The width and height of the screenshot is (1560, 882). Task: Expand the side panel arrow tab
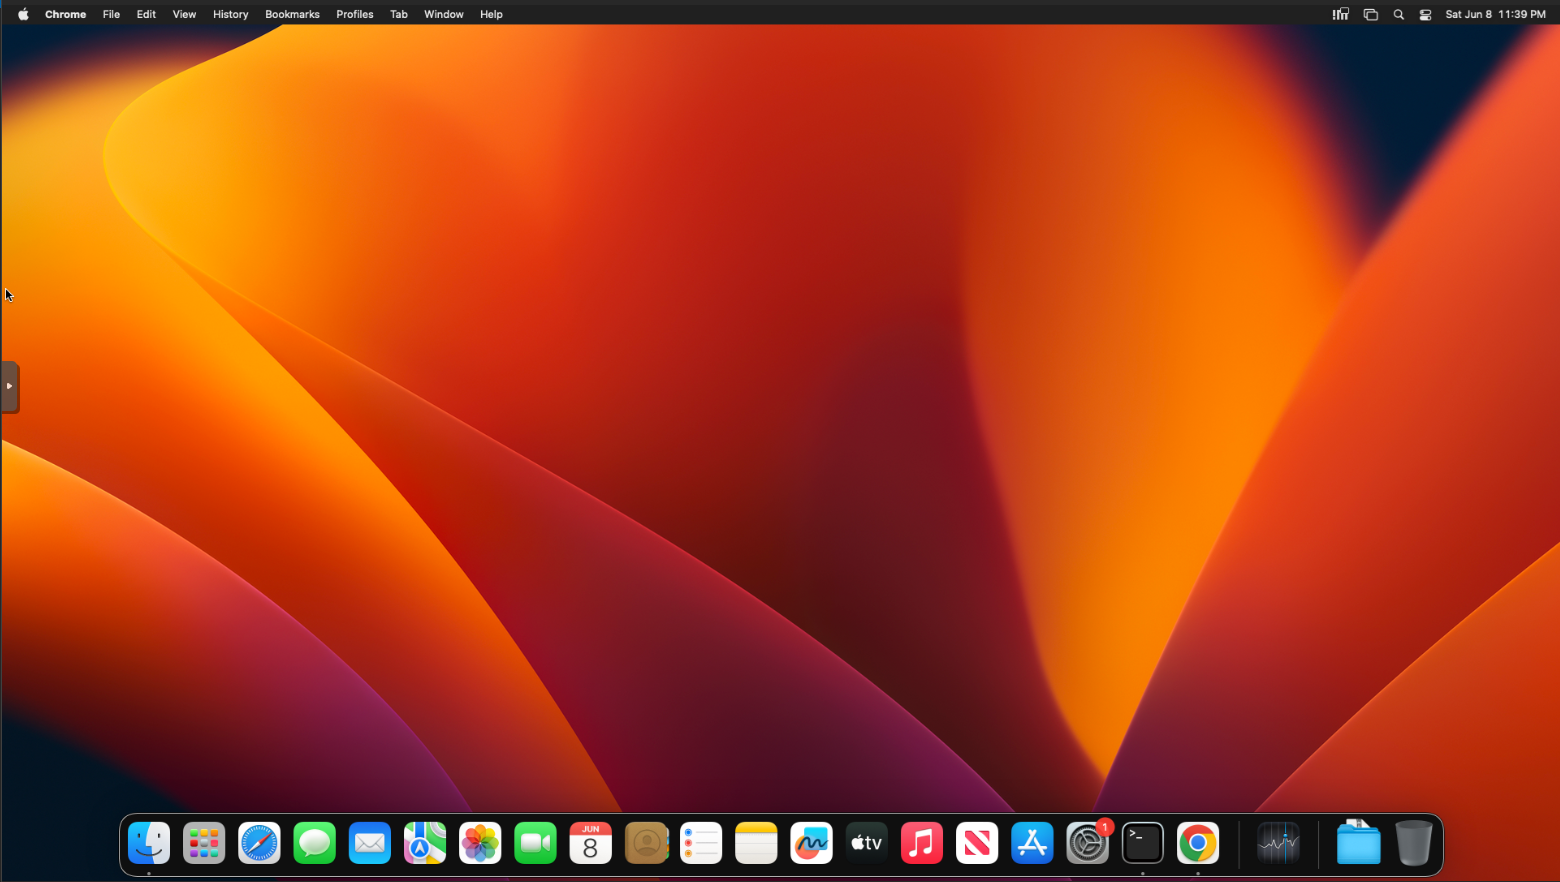tap(9, 386)
